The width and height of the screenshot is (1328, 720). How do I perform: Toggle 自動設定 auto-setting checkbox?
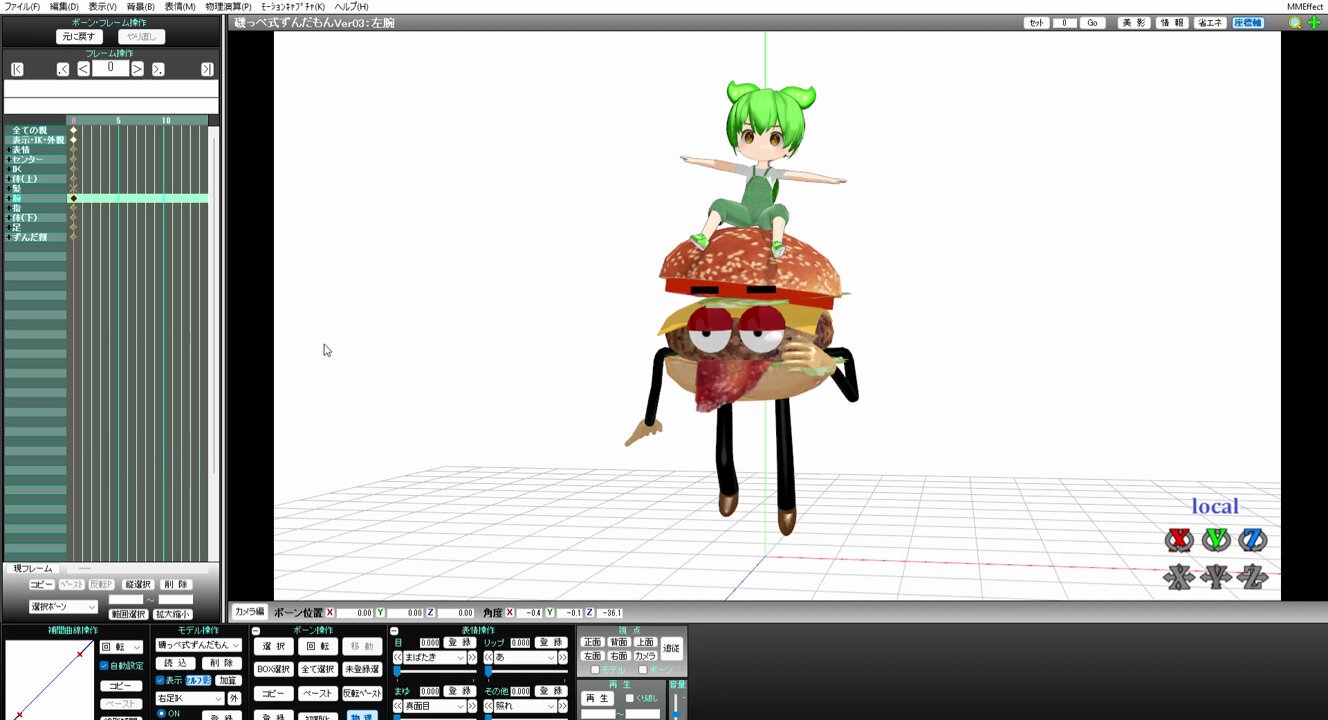point(104,666)
